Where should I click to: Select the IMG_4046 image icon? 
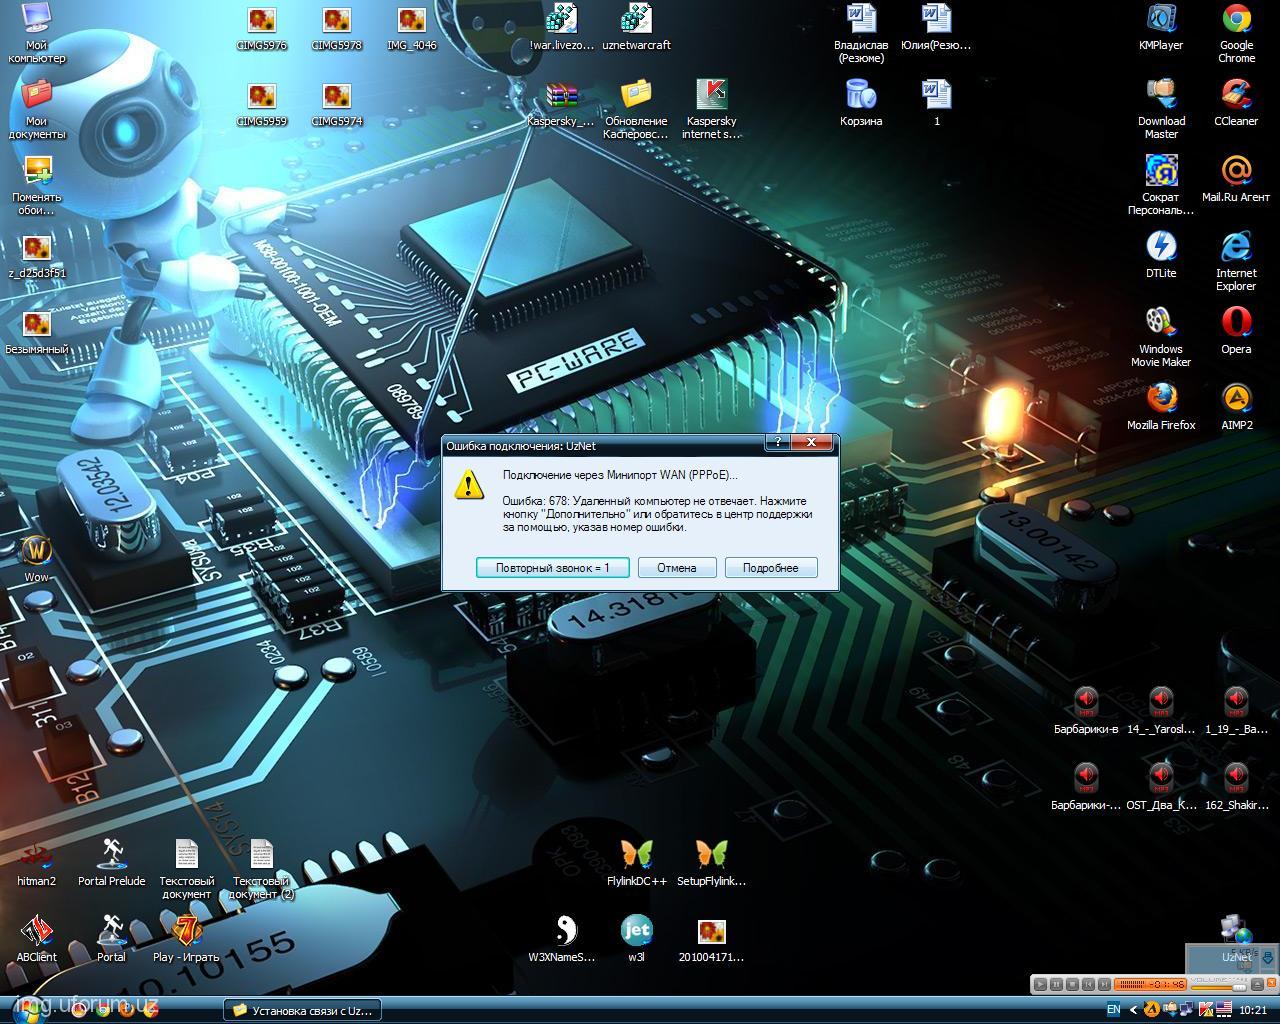[x=412, y=28]
